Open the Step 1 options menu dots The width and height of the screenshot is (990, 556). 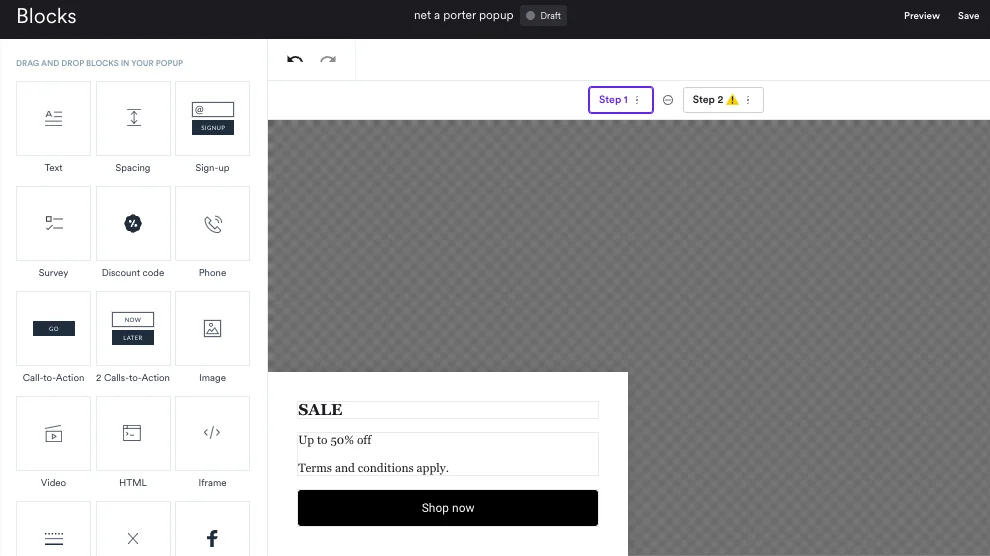pyautogui.click(x=637, y=100)
